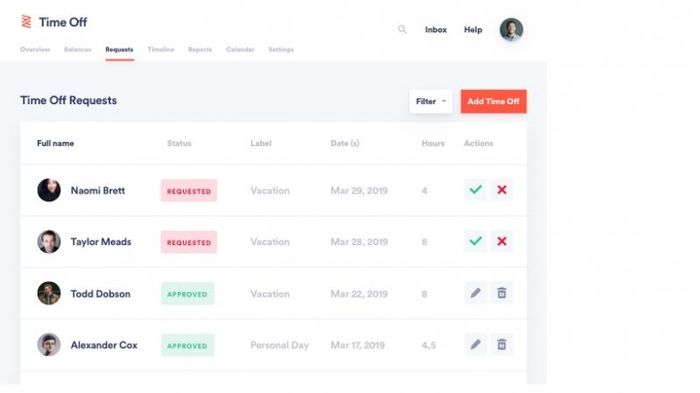Go to the Calendar tab
This screenshot has width=700, height=393.
click(240, 50)
